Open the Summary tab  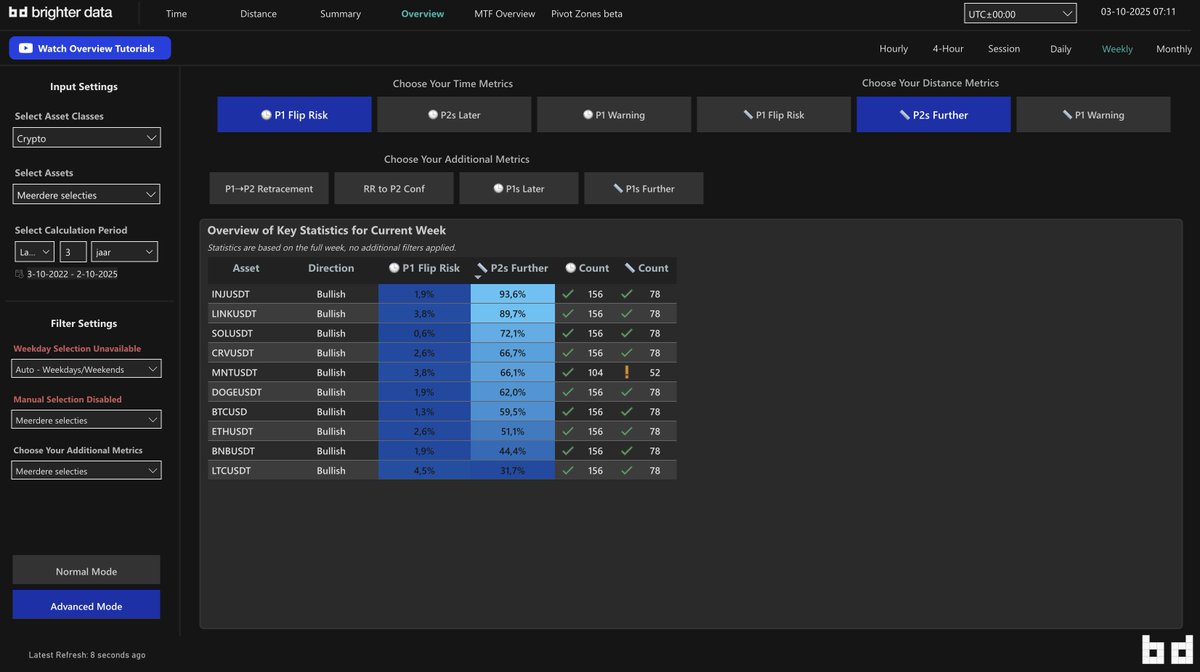point(340,14)
